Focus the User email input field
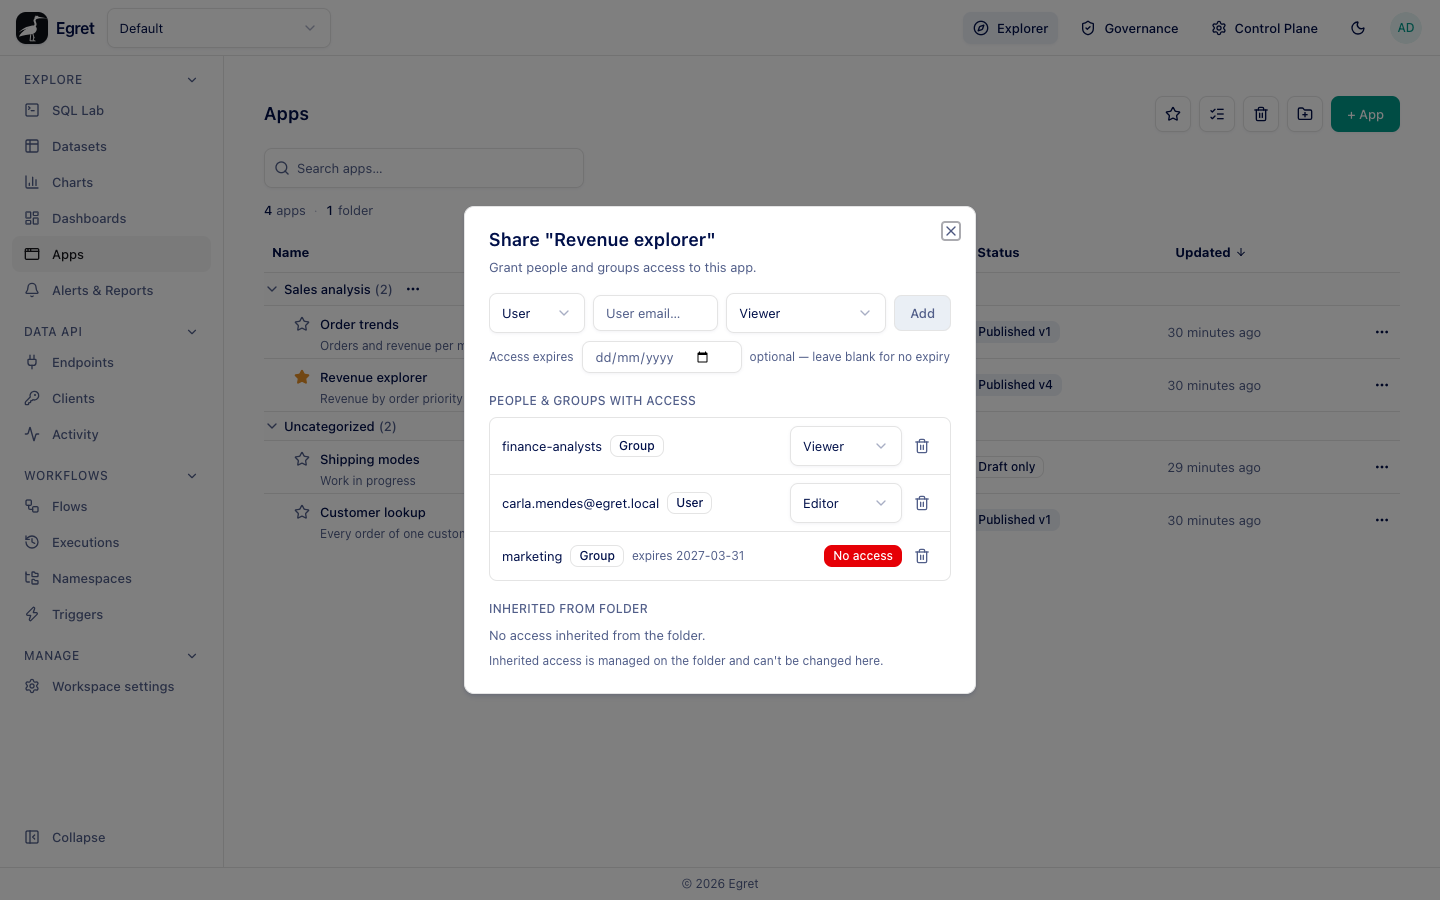 655,313
